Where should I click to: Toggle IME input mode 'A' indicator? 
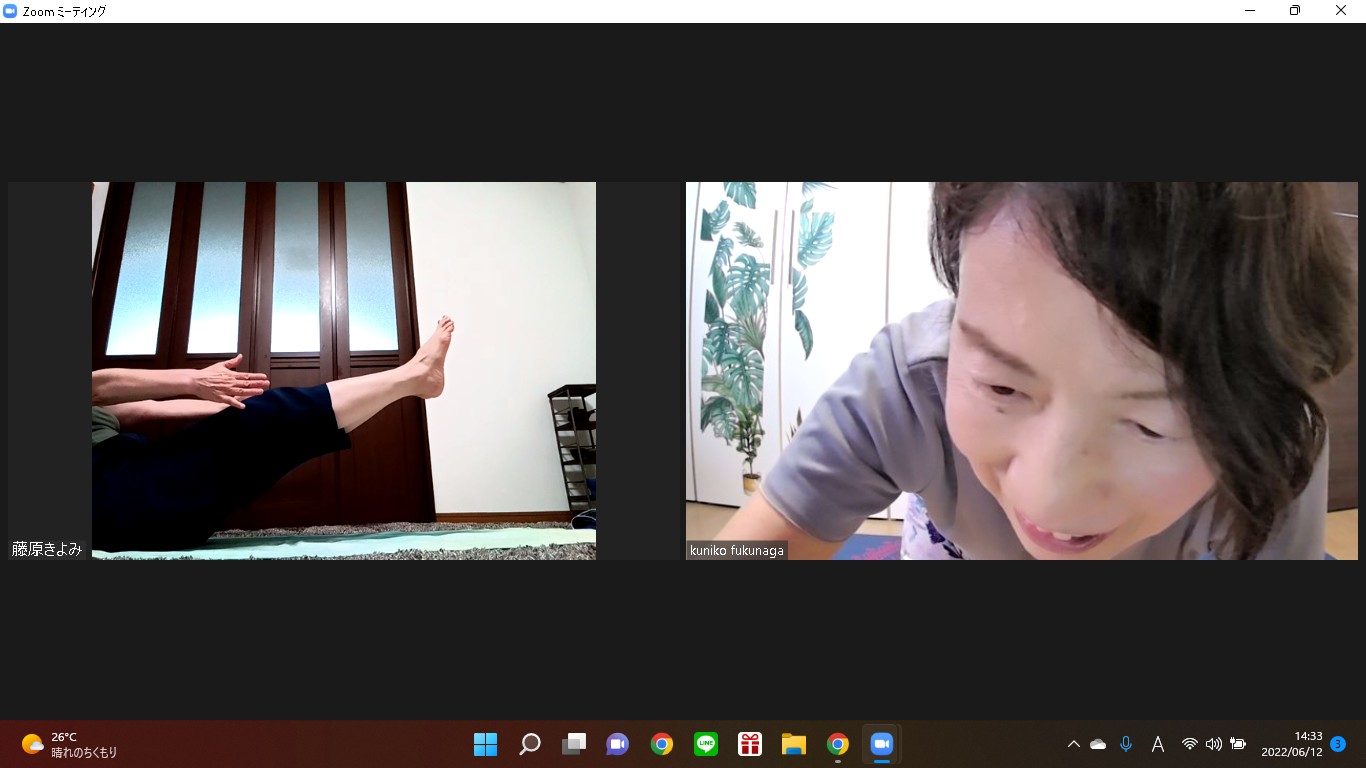point(1158,744)
